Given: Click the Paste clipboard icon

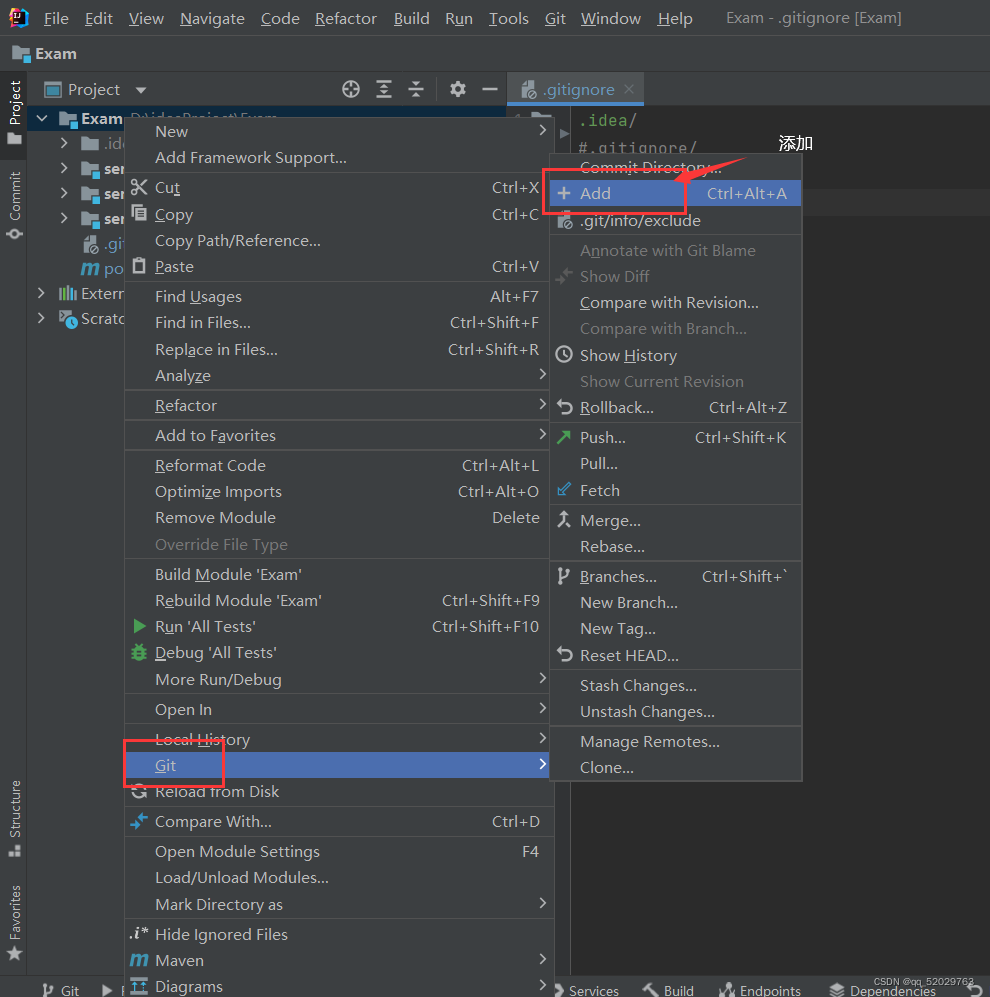Looking at the screenshot, I should coord(139,266).
